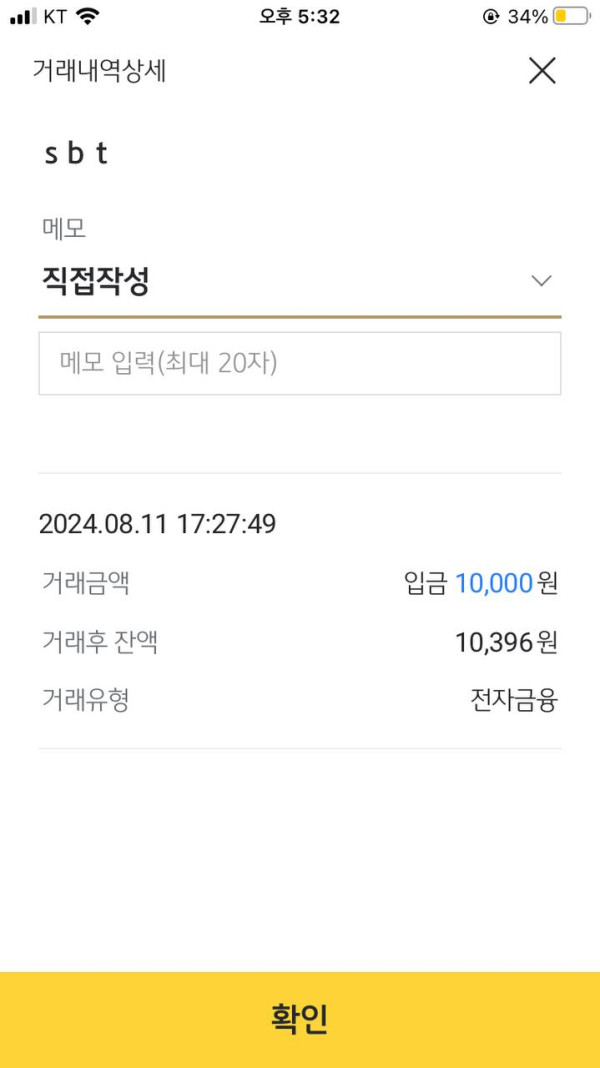Tap the KT carrier label
This screenshot has width=600, height=1068.
(x=55, y=16)
